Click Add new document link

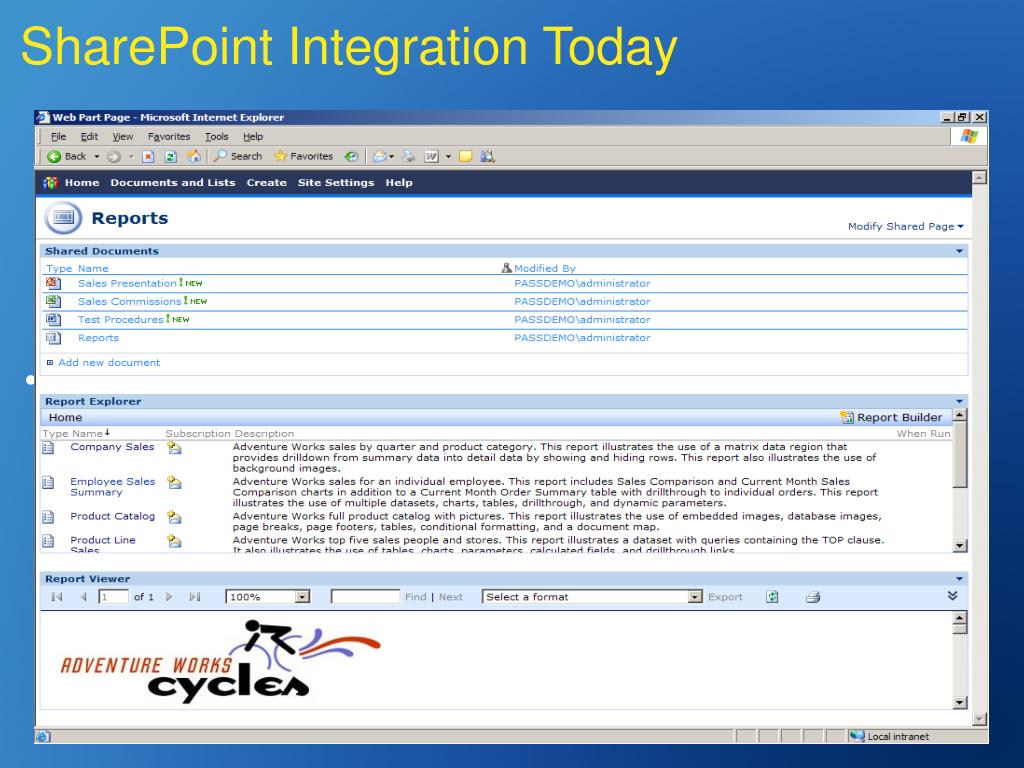pos(109,362)
